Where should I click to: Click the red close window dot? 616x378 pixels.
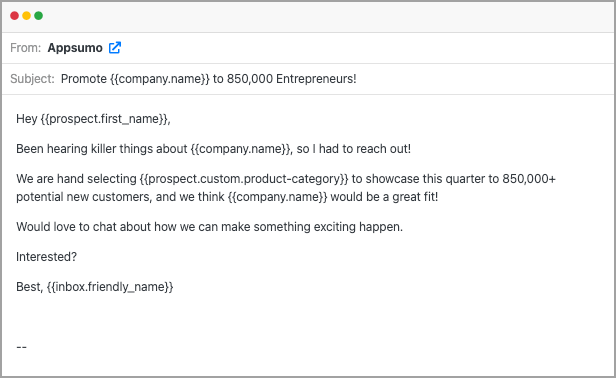click(x=15, y=16)
